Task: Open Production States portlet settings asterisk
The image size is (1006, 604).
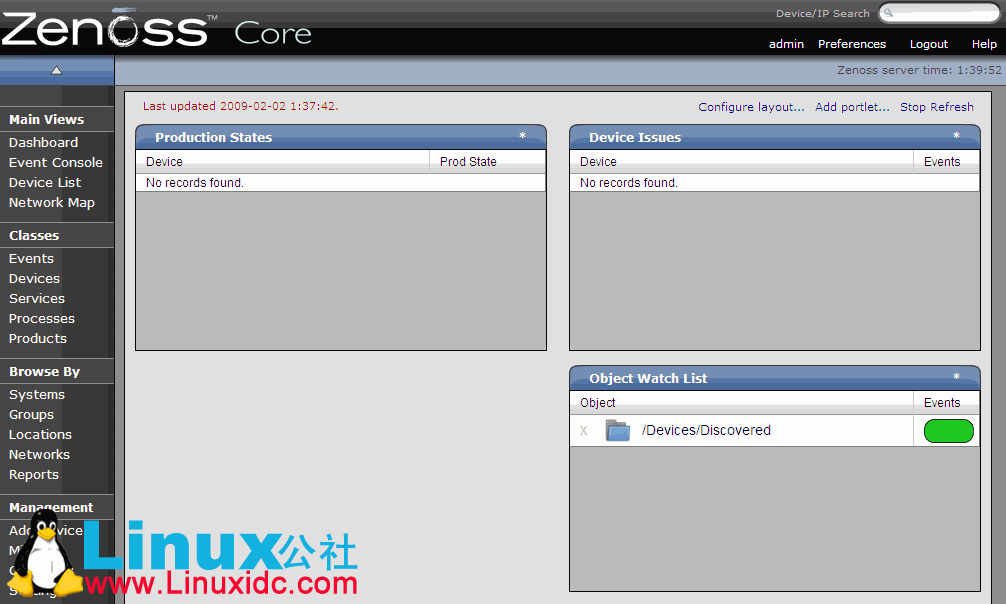Action: [522, 137]
